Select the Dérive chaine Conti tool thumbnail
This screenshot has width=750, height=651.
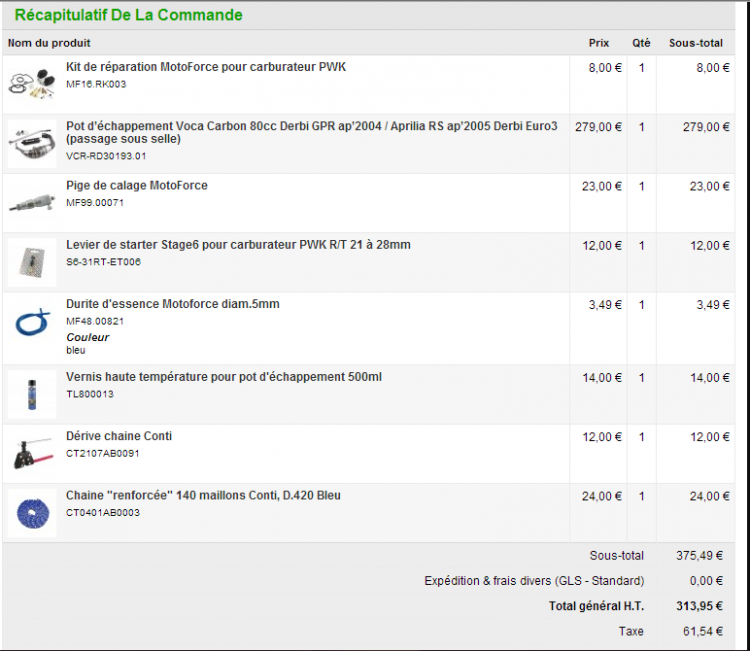(32, 453)
